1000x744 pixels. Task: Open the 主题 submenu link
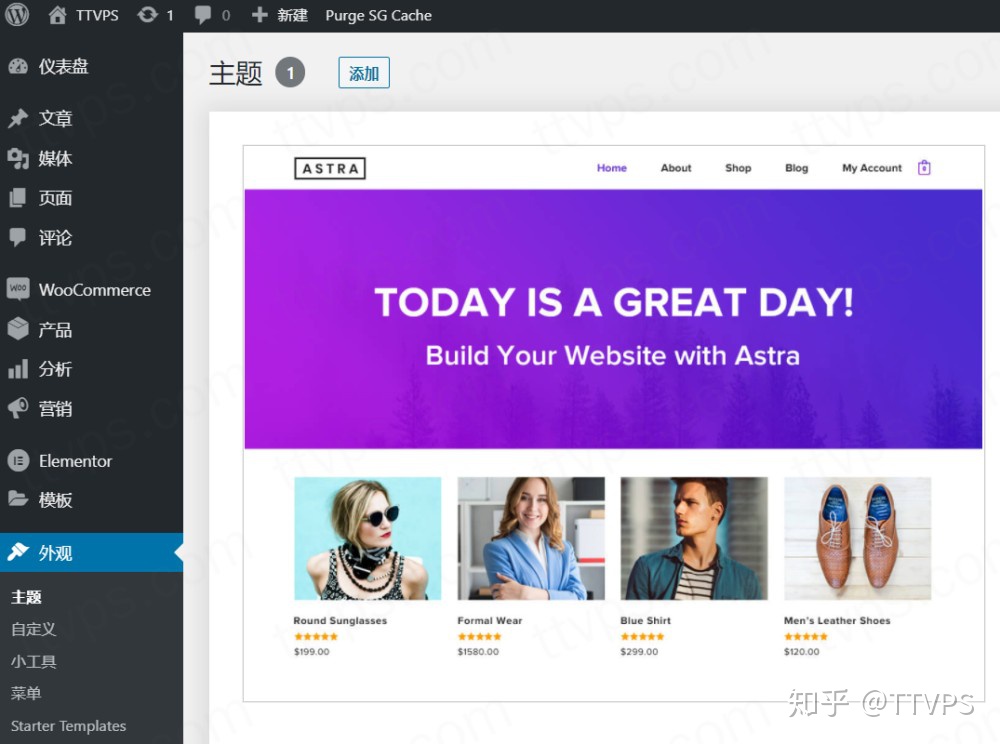tap(26, 597)
